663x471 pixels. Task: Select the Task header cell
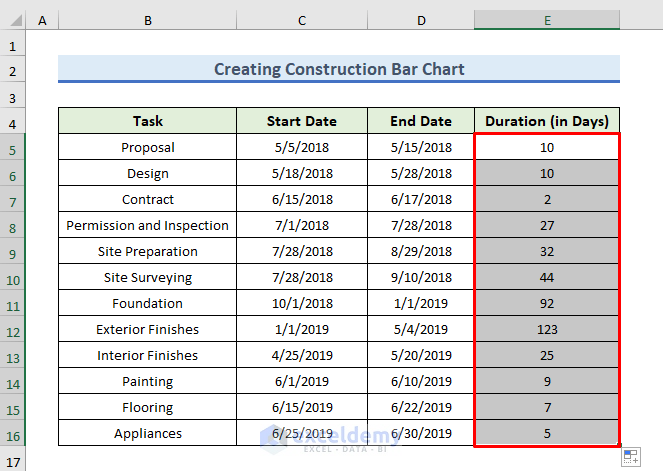[148, 121]
